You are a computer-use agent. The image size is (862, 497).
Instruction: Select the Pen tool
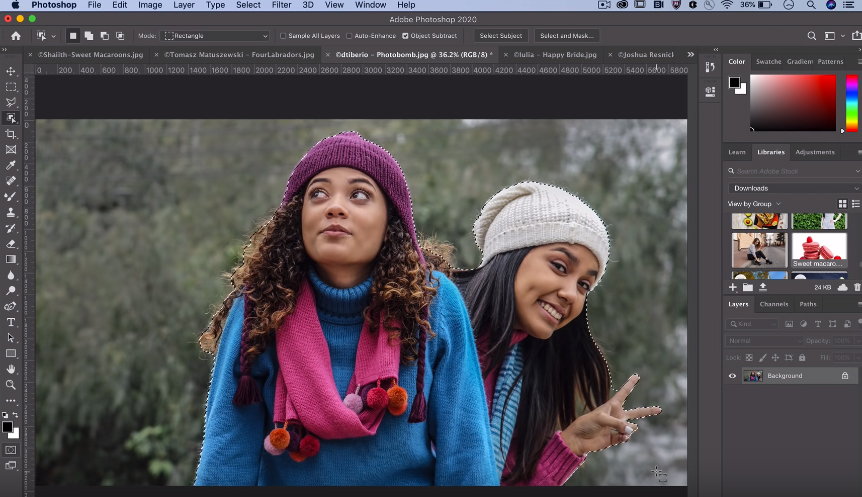click(x=11, y=306)
